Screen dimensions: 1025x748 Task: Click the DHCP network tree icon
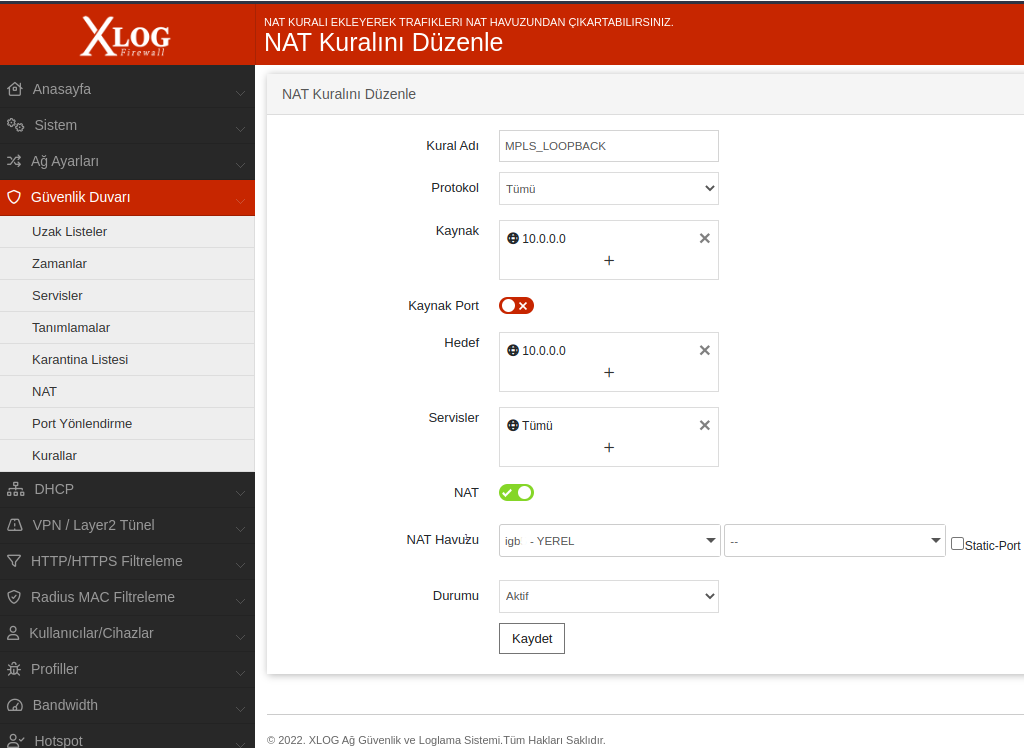click(x=15, y=489)
